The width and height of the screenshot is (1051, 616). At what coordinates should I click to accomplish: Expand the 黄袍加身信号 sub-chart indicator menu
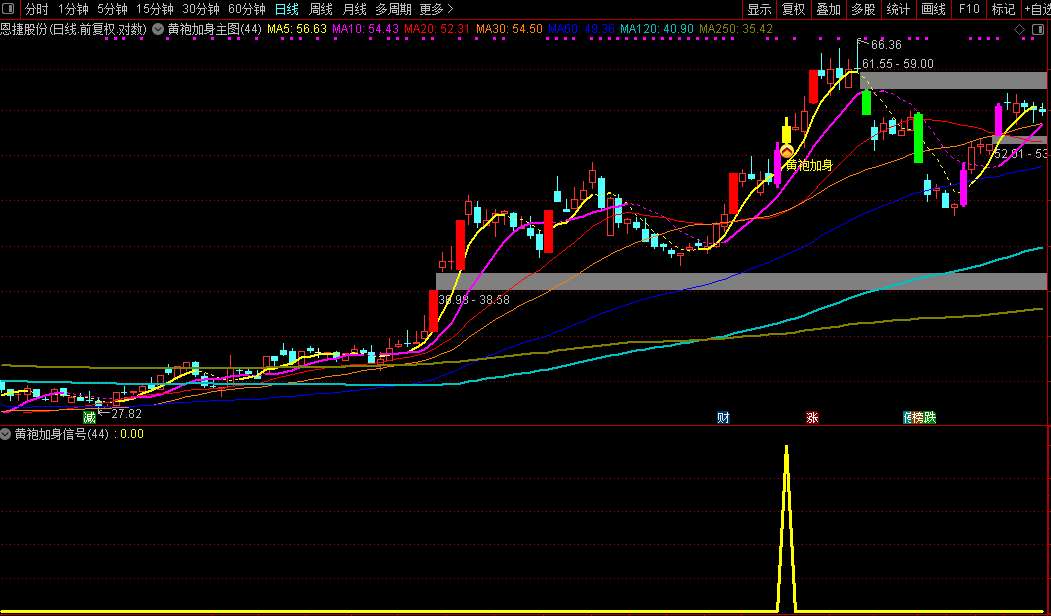6,434
